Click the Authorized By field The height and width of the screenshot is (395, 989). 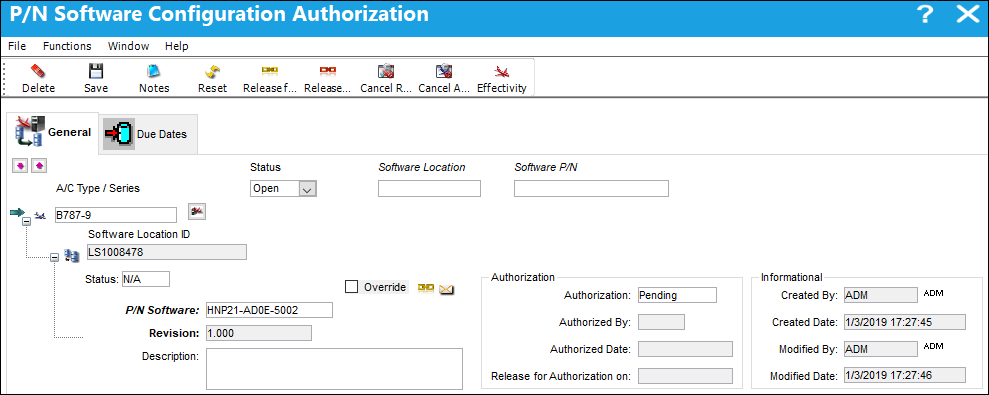pyautogui.click(x=661, y=322)
